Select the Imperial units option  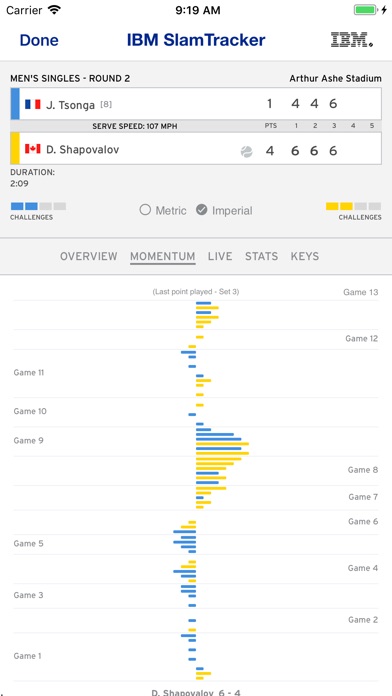click(224, 210)
